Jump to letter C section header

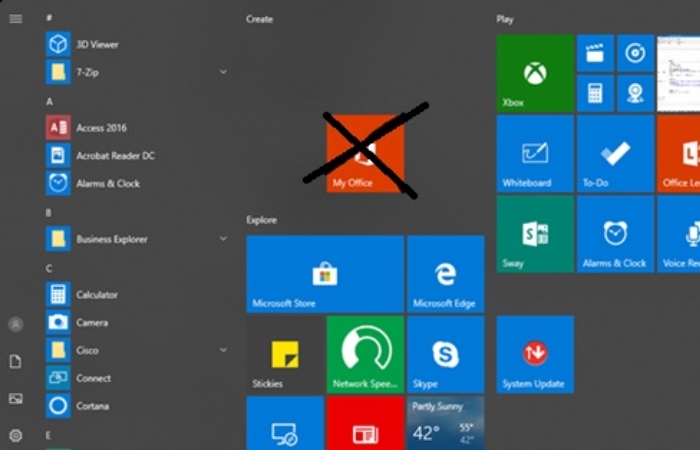pyautogui.click(x=49, y=268)
